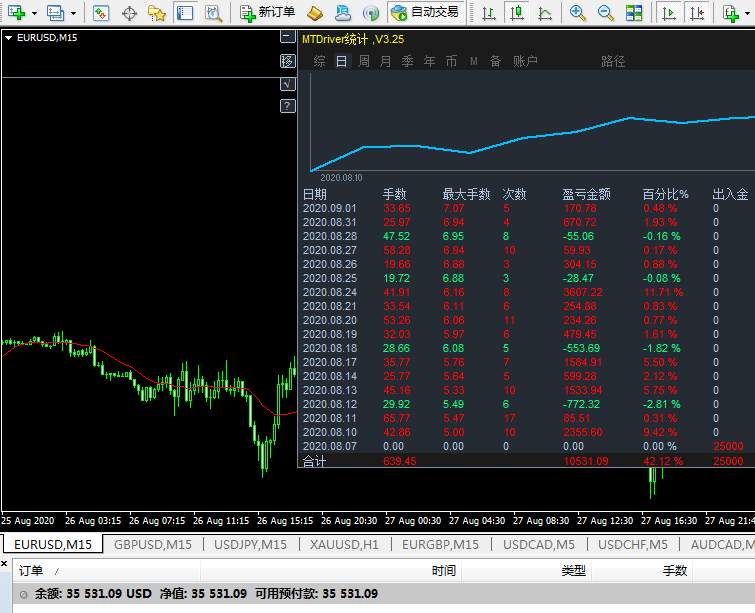Click the total profit 10531.09

586,461
